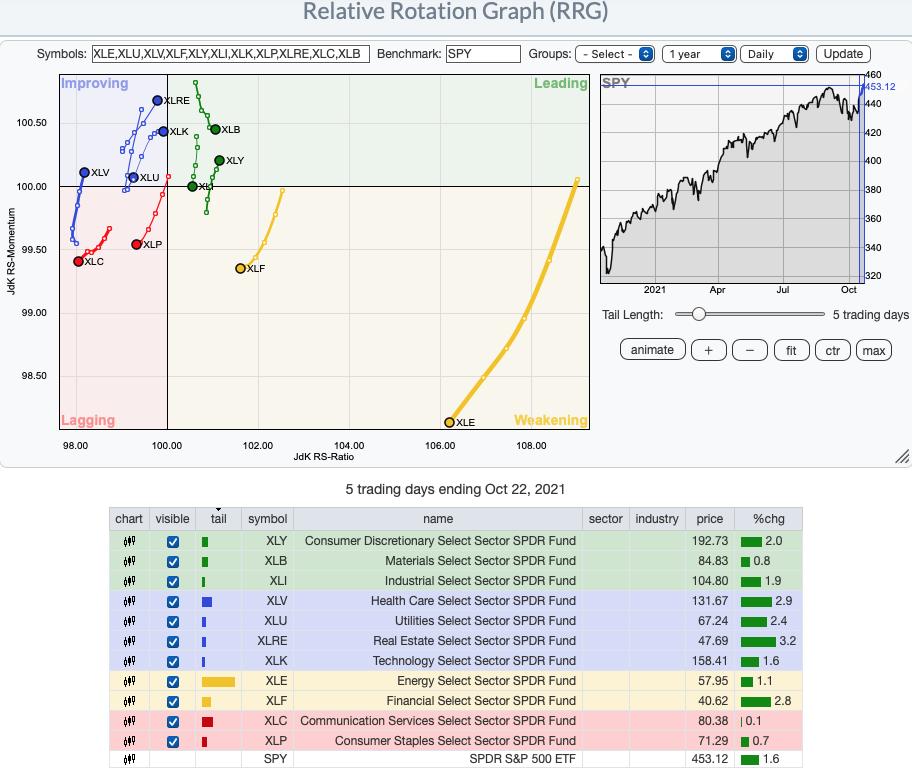Sort table by price column header
The width and height of the screenshot is (912, 771).
pyautogui.click(x=710, y=519)
